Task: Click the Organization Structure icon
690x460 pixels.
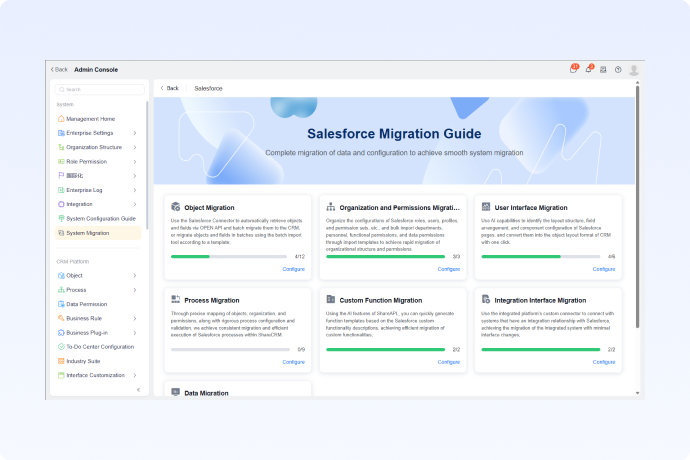Action: click(x=61, y=147)
